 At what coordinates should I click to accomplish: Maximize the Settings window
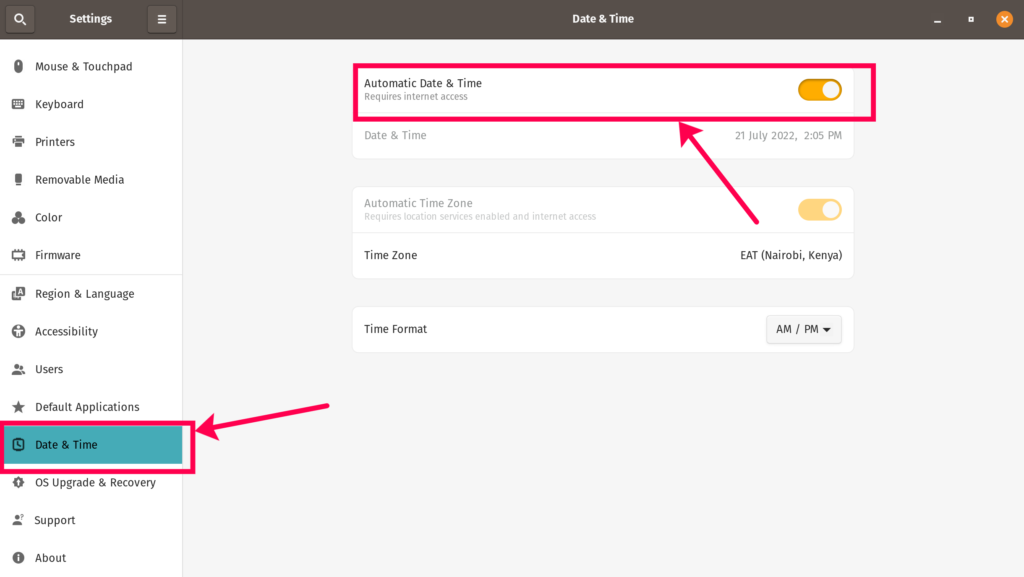971,20
